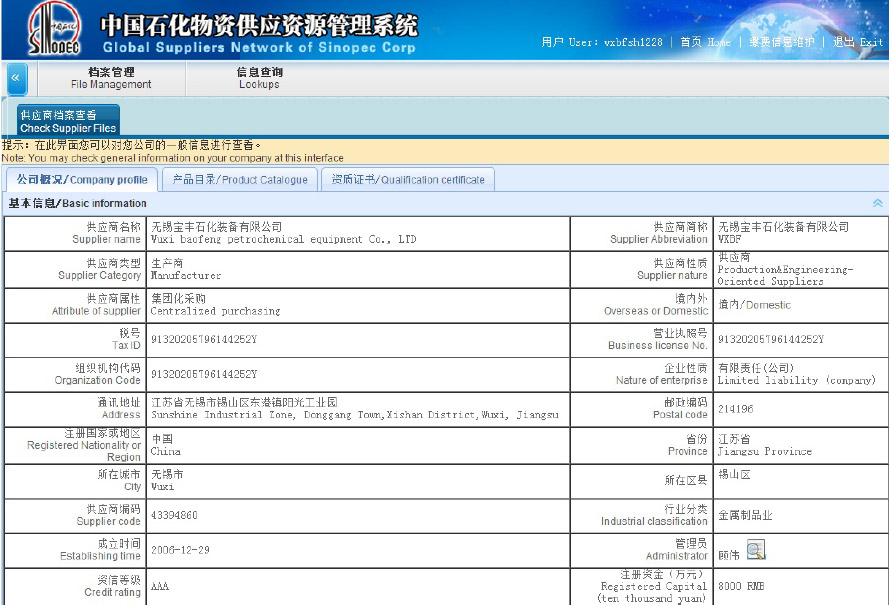The height and width of the screenshot is (606, 889).
Task: Open the Lookups menu
Action: click(x=259, y=78)
